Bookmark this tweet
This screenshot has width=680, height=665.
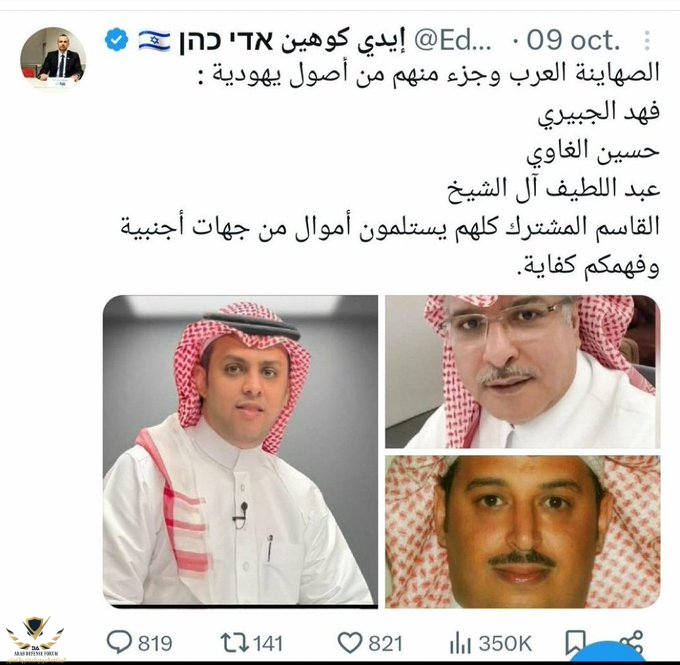click(576, 643)
